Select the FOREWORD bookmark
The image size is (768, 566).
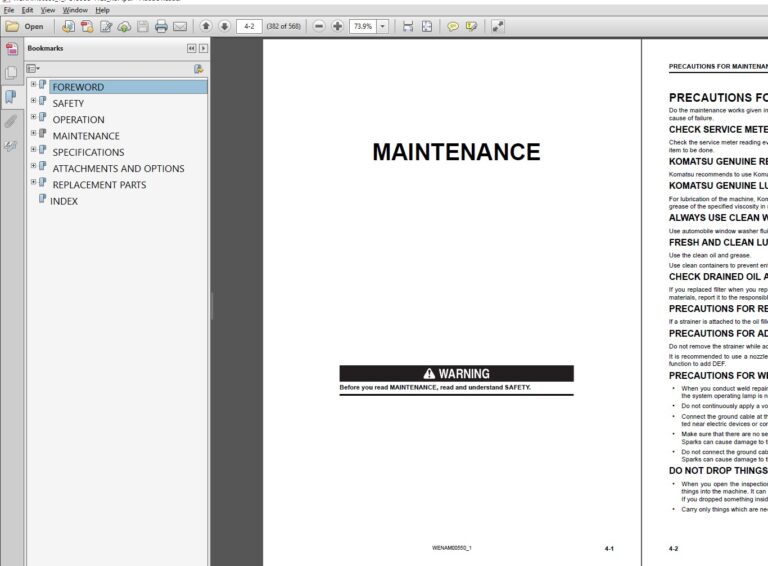coord(78,87)
